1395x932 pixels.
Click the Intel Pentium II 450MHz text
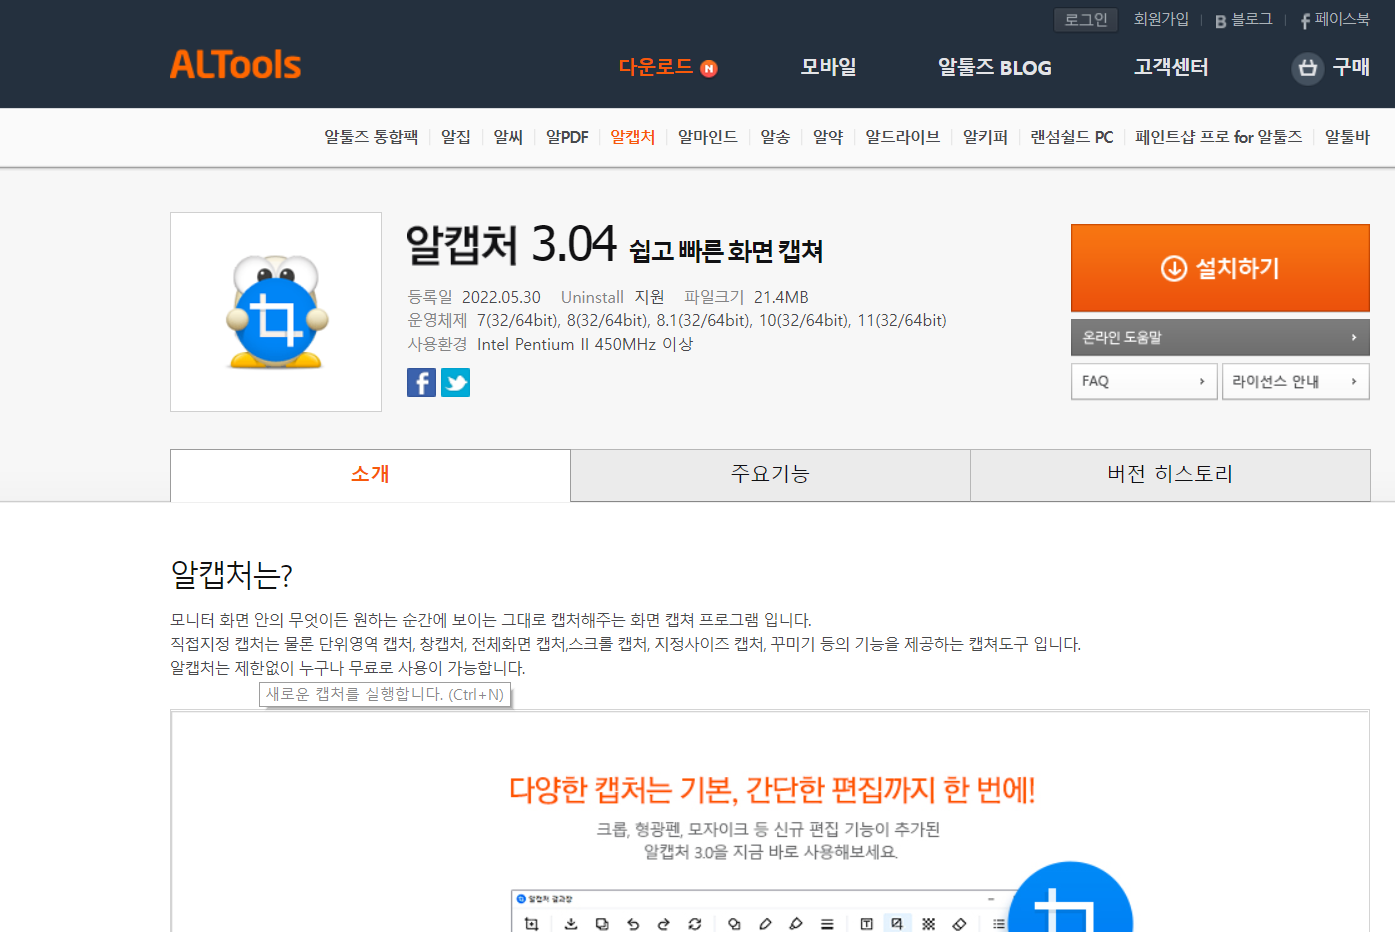(585, 344)
